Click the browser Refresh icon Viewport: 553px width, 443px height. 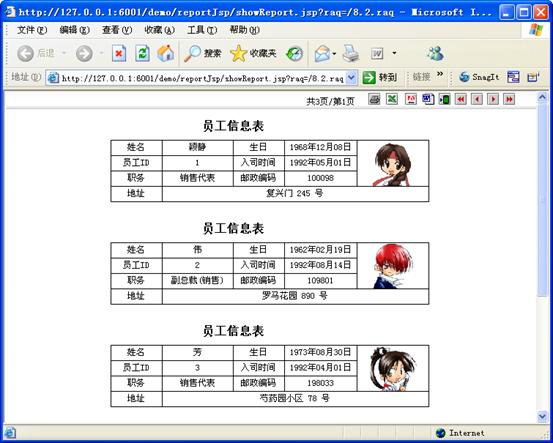(x=142, y=54)
